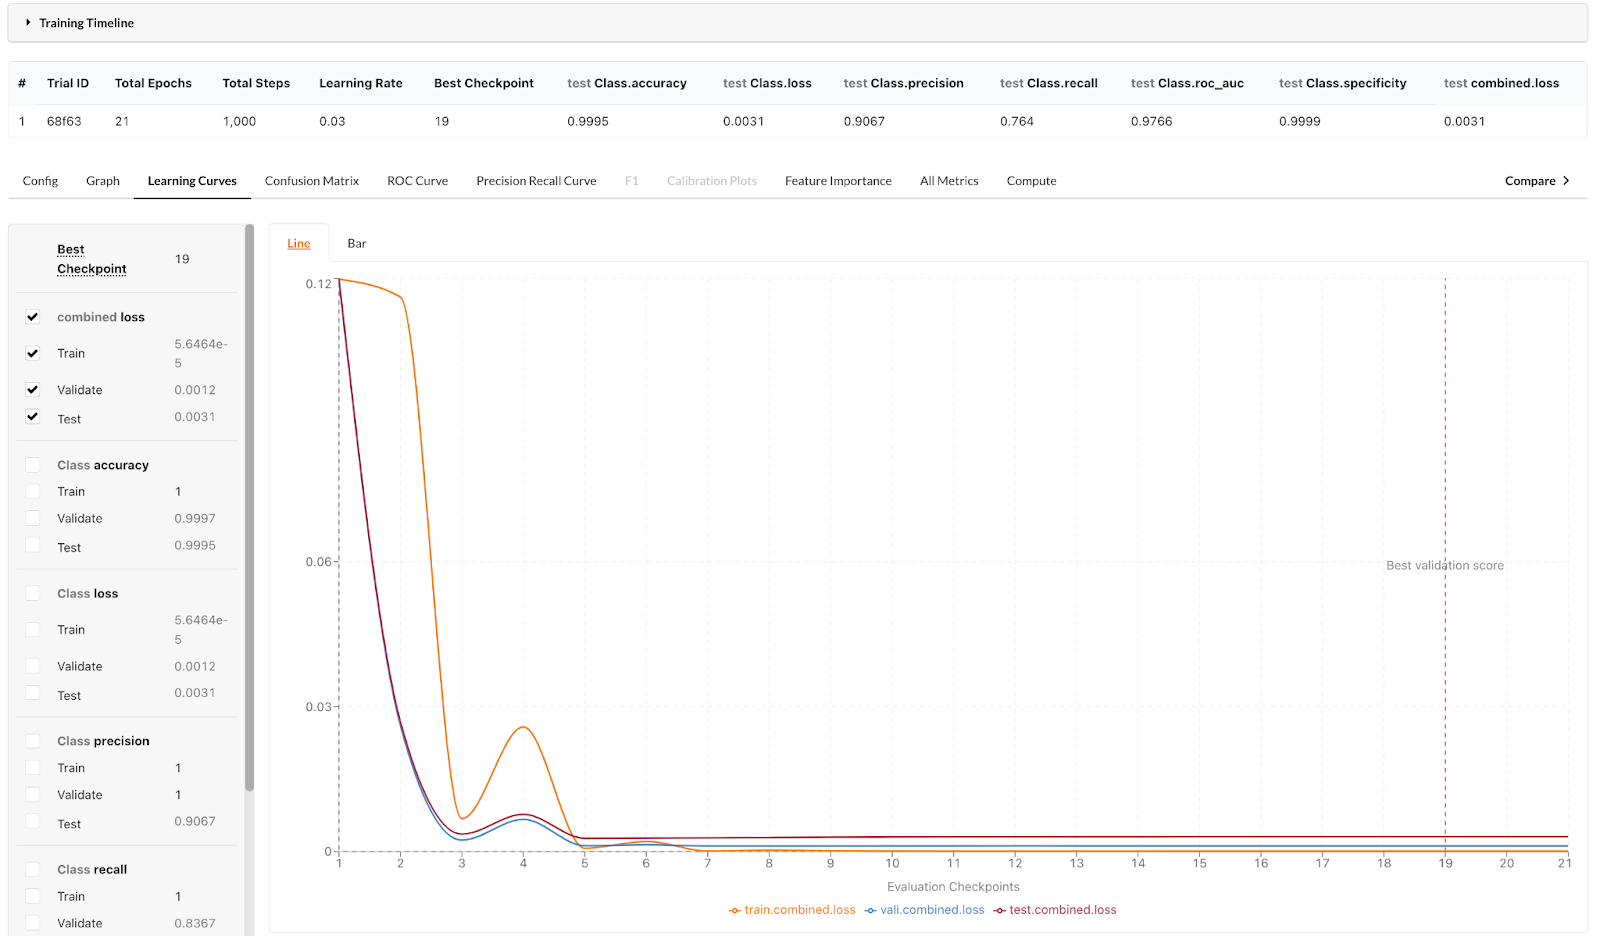Click train.combined.loss legend label

800,910
